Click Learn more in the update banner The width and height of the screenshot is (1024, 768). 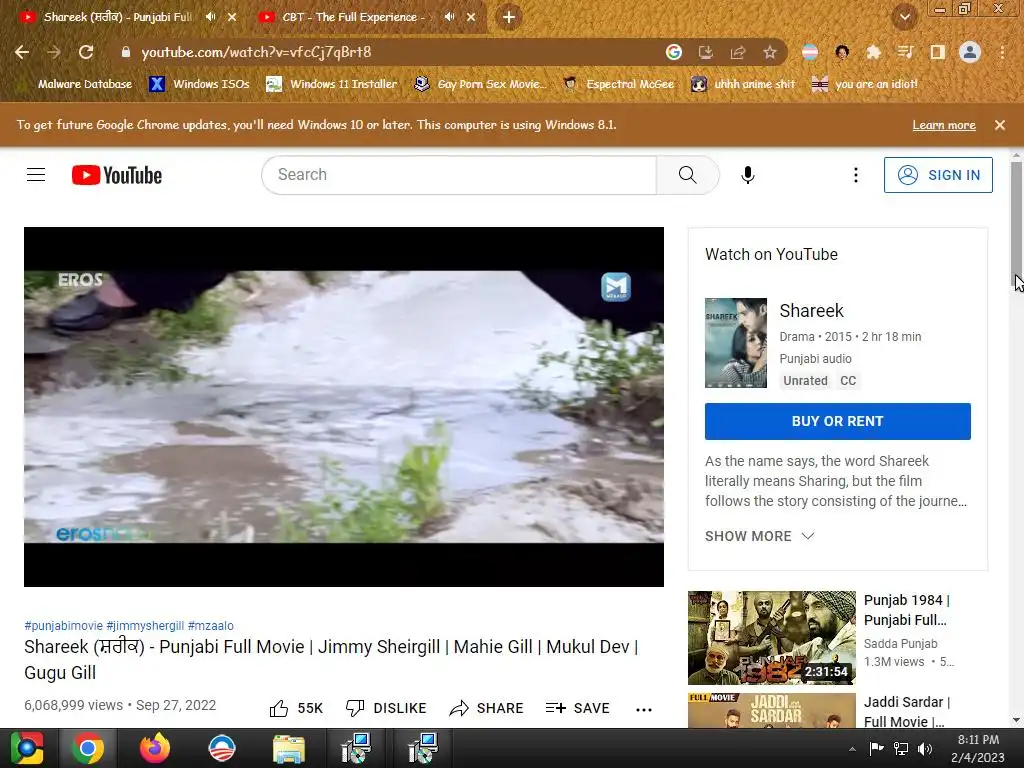click(x=944, y=125)
